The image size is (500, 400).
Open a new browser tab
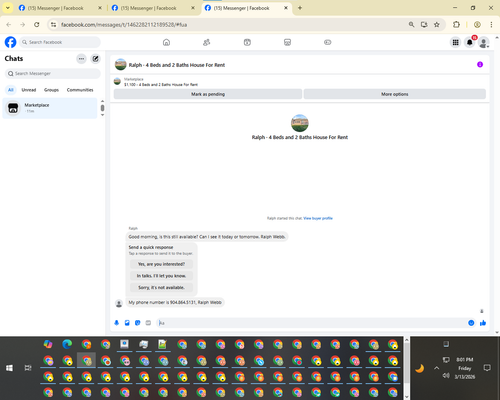pos(300,8)
